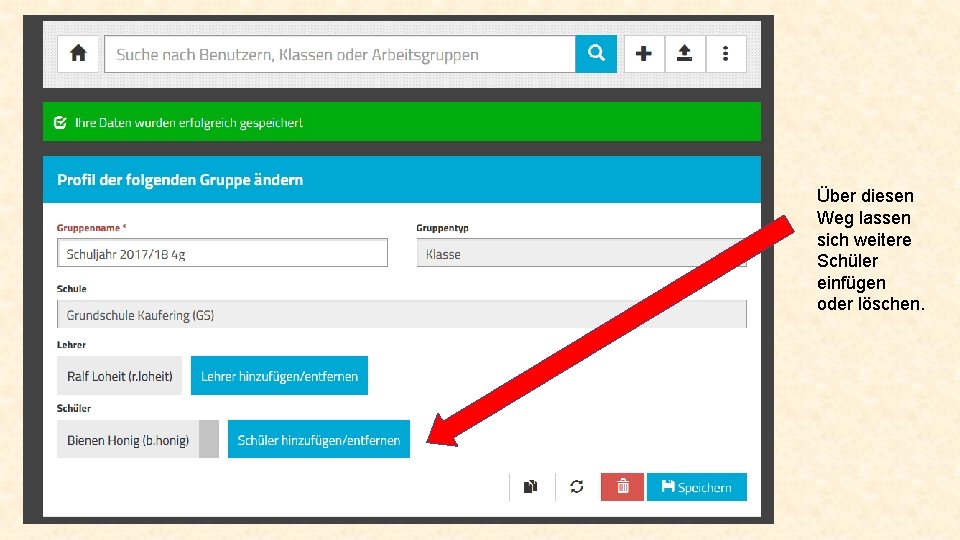The height and width of the screenshot is (540, 960).
Task: Click the Gruppentyp label
Action: click(442, 228)
